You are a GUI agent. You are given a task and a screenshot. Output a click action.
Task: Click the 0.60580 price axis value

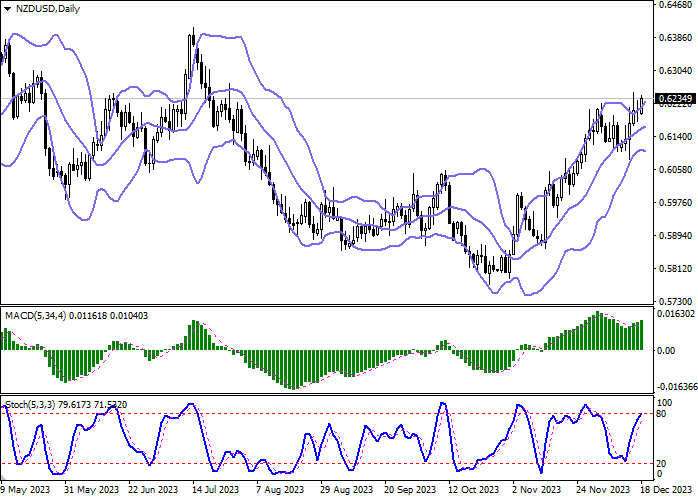pyautogui.click(x=675, y=170)
